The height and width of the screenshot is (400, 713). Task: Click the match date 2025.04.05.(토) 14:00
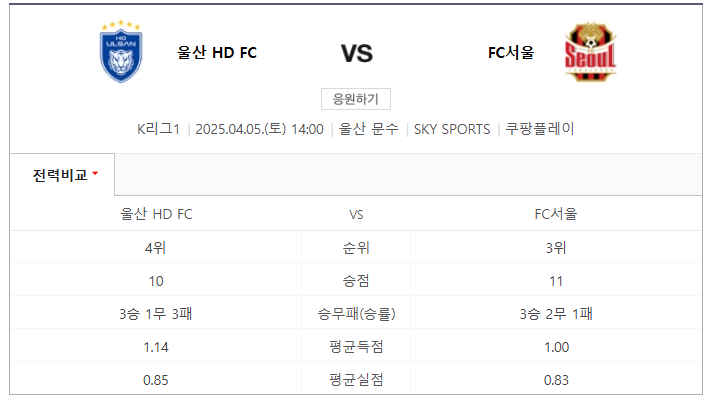[260, 129]
